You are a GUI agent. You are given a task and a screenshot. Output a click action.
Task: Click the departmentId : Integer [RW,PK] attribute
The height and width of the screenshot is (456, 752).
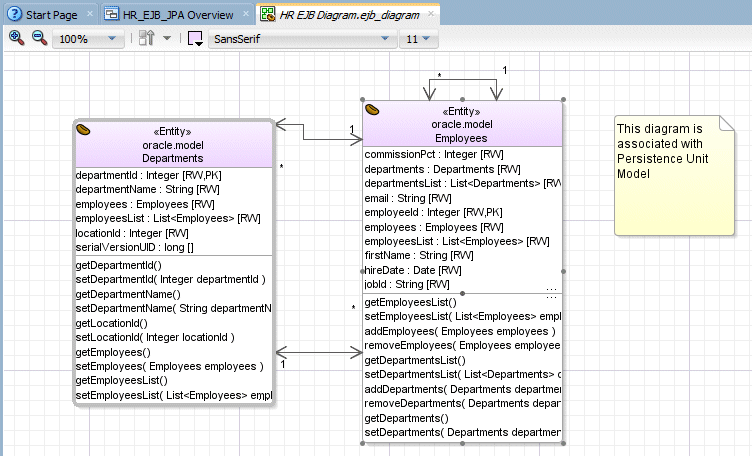pyautogui.click(x=148, y=175)
